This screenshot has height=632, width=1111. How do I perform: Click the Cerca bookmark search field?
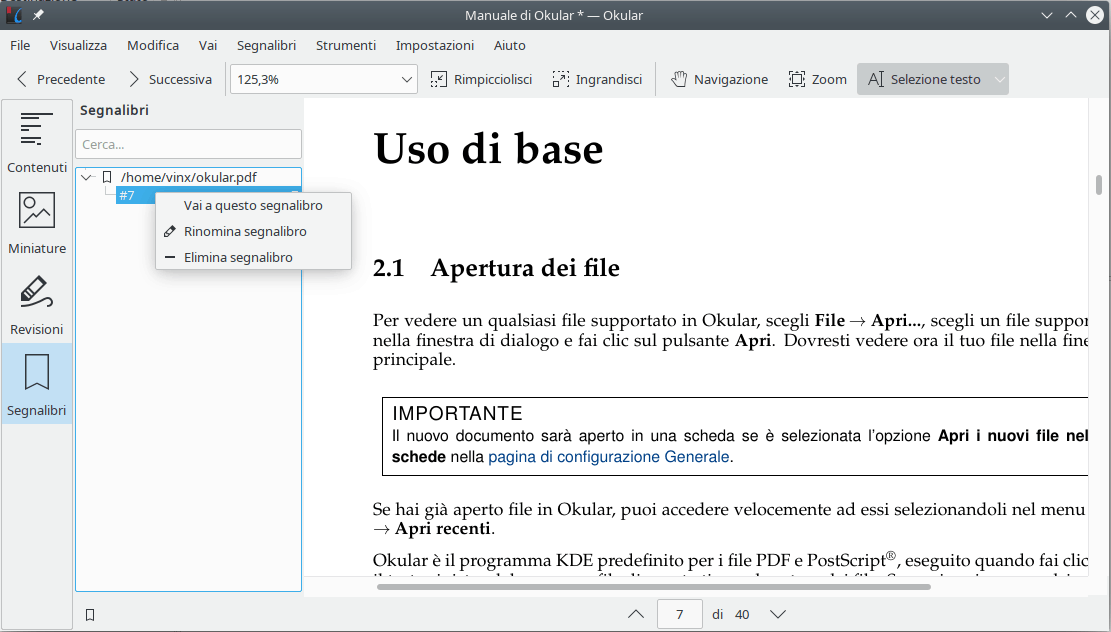(x=188, y=144)
